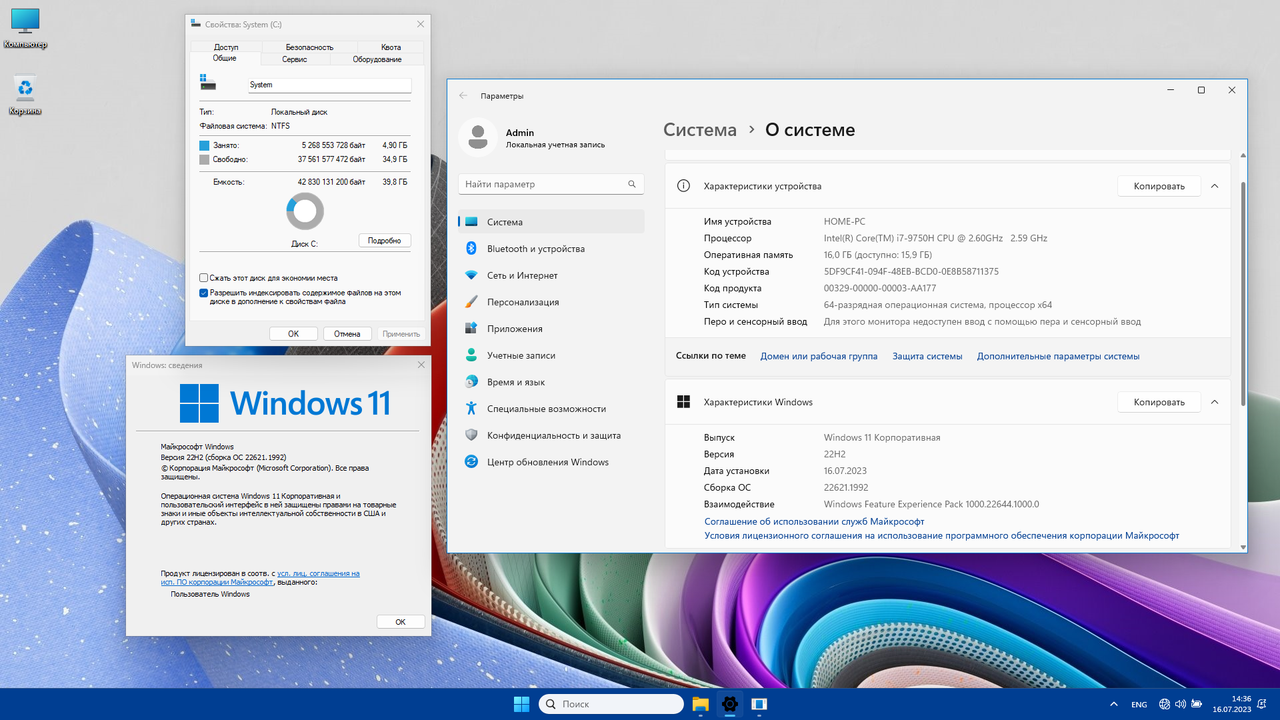The height and width of the screenshot is (720, 1280).
Task: Open Защита системы link
Action: tap(927, 356)
